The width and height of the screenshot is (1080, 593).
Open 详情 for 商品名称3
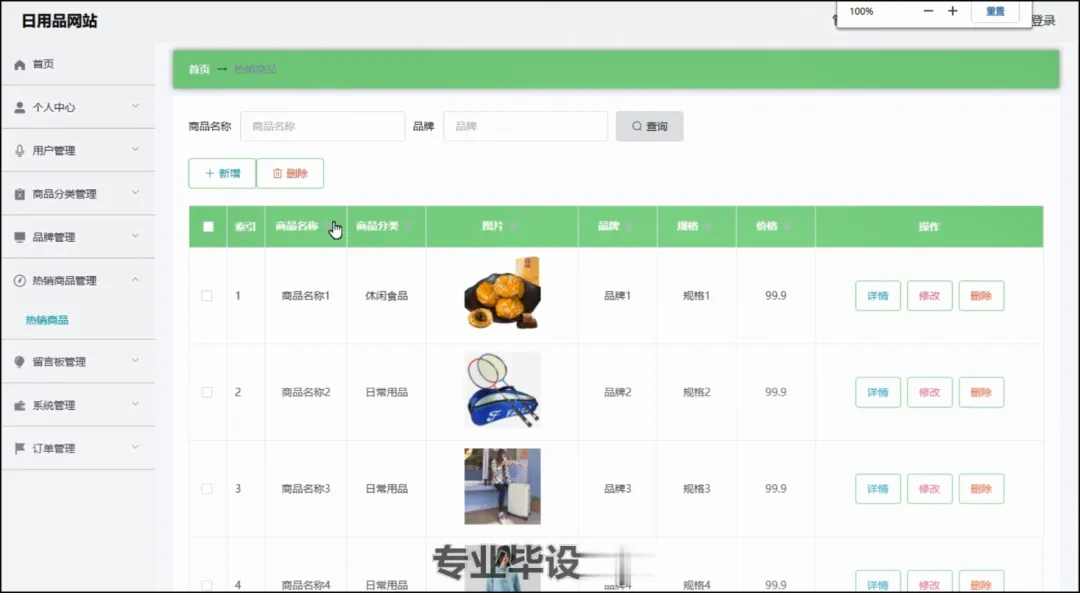pyautogui.click(x=878, y=489)
